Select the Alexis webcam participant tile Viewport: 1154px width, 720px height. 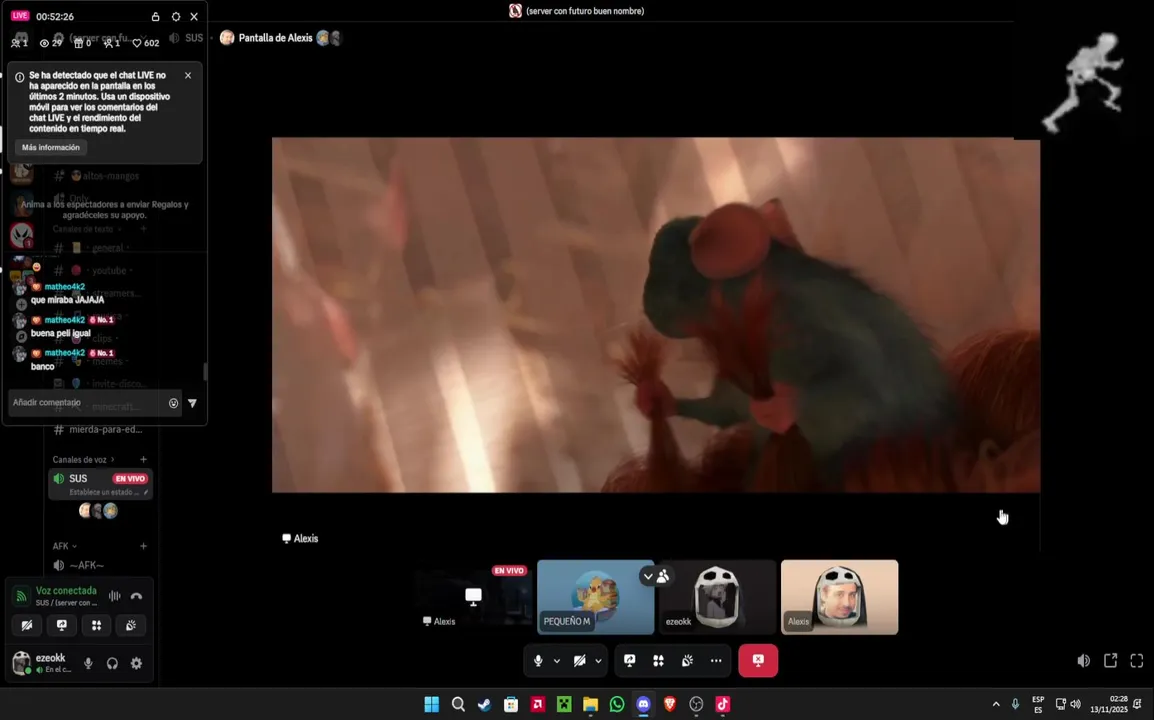(x=840, y=597)
